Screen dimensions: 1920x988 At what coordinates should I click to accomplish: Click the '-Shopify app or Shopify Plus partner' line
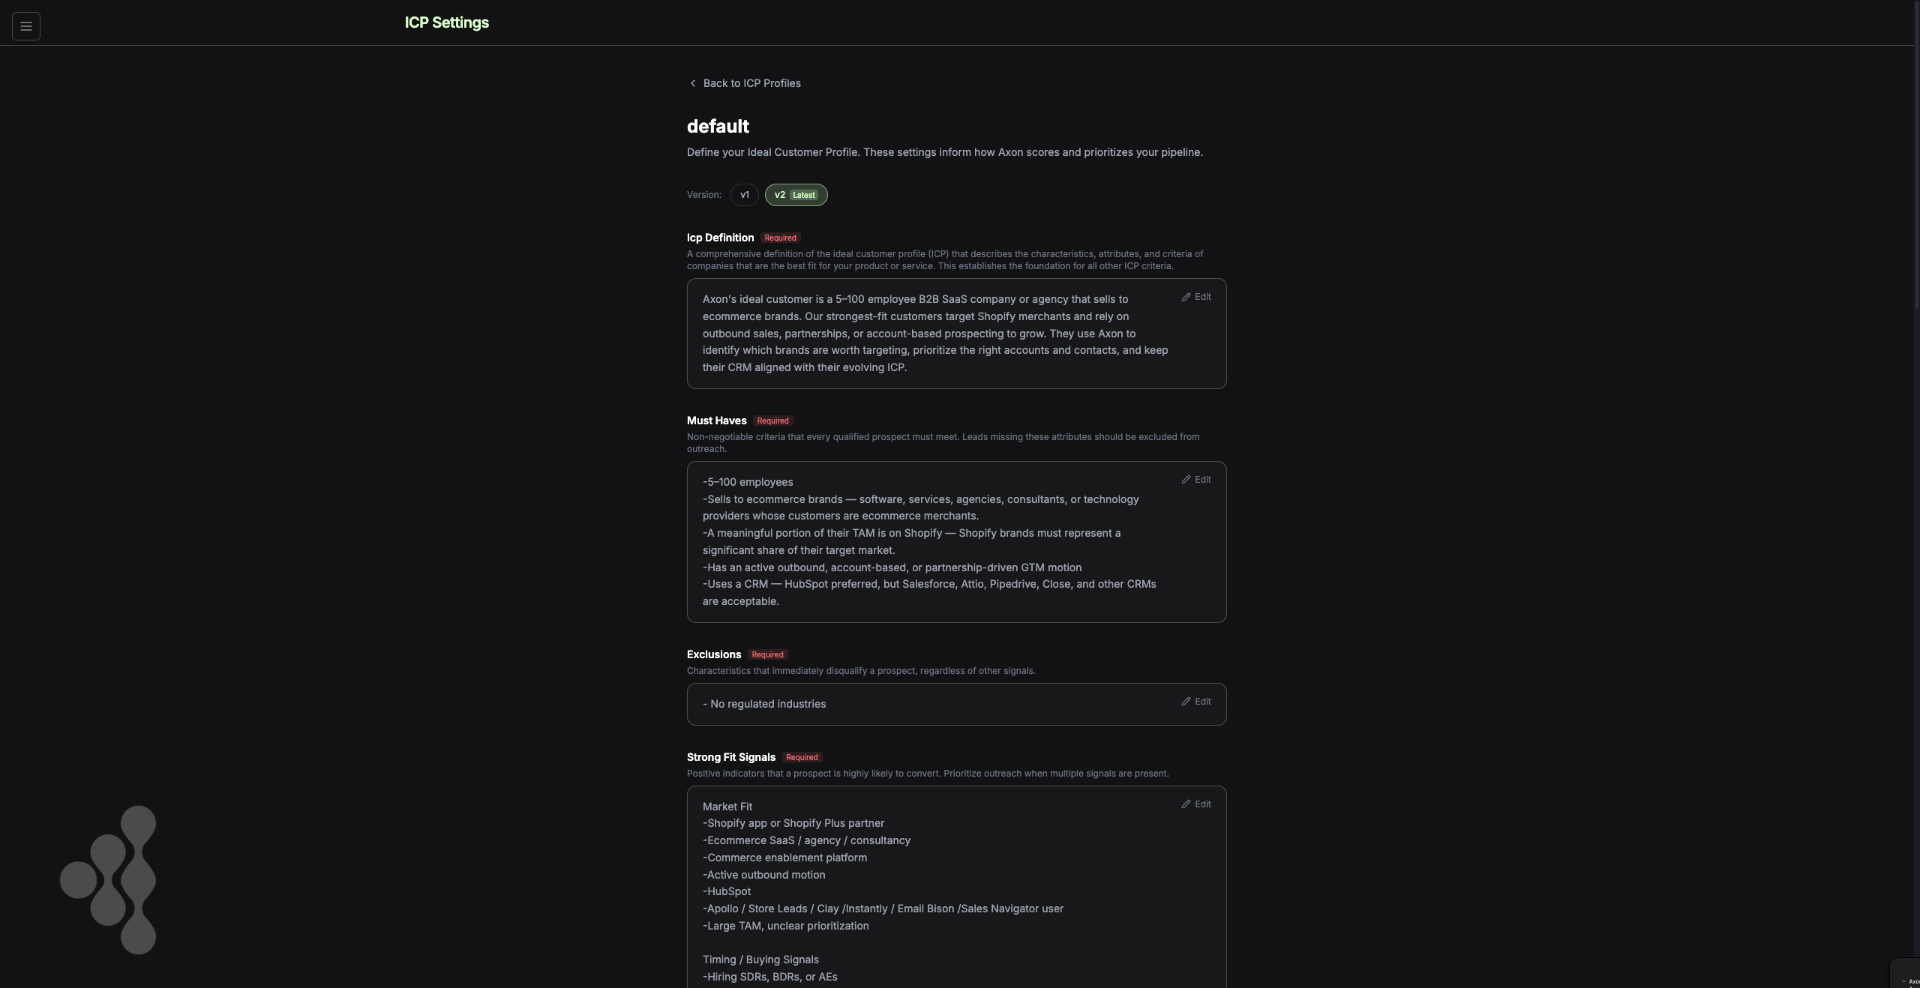pyautogui.click(x=793, y=824)
